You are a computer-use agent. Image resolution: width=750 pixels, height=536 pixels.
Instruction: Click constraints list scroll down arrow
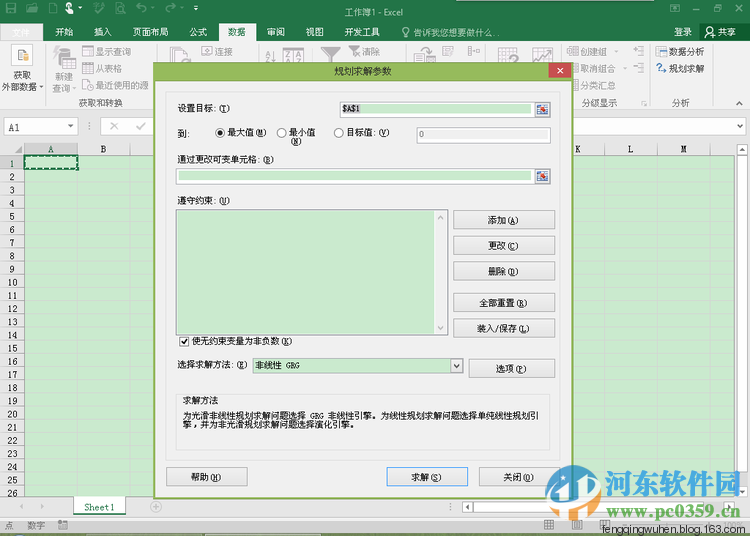coord(441,328)
